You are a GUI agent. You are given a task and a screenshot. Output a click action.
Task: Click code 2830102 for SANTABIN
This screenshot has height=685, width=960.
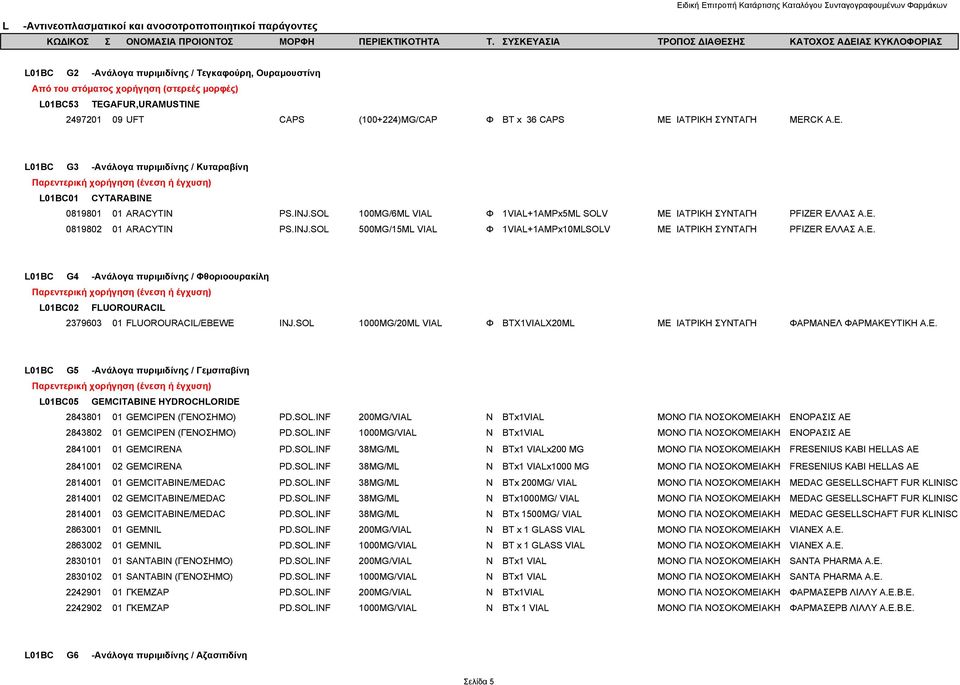(83, 577)
